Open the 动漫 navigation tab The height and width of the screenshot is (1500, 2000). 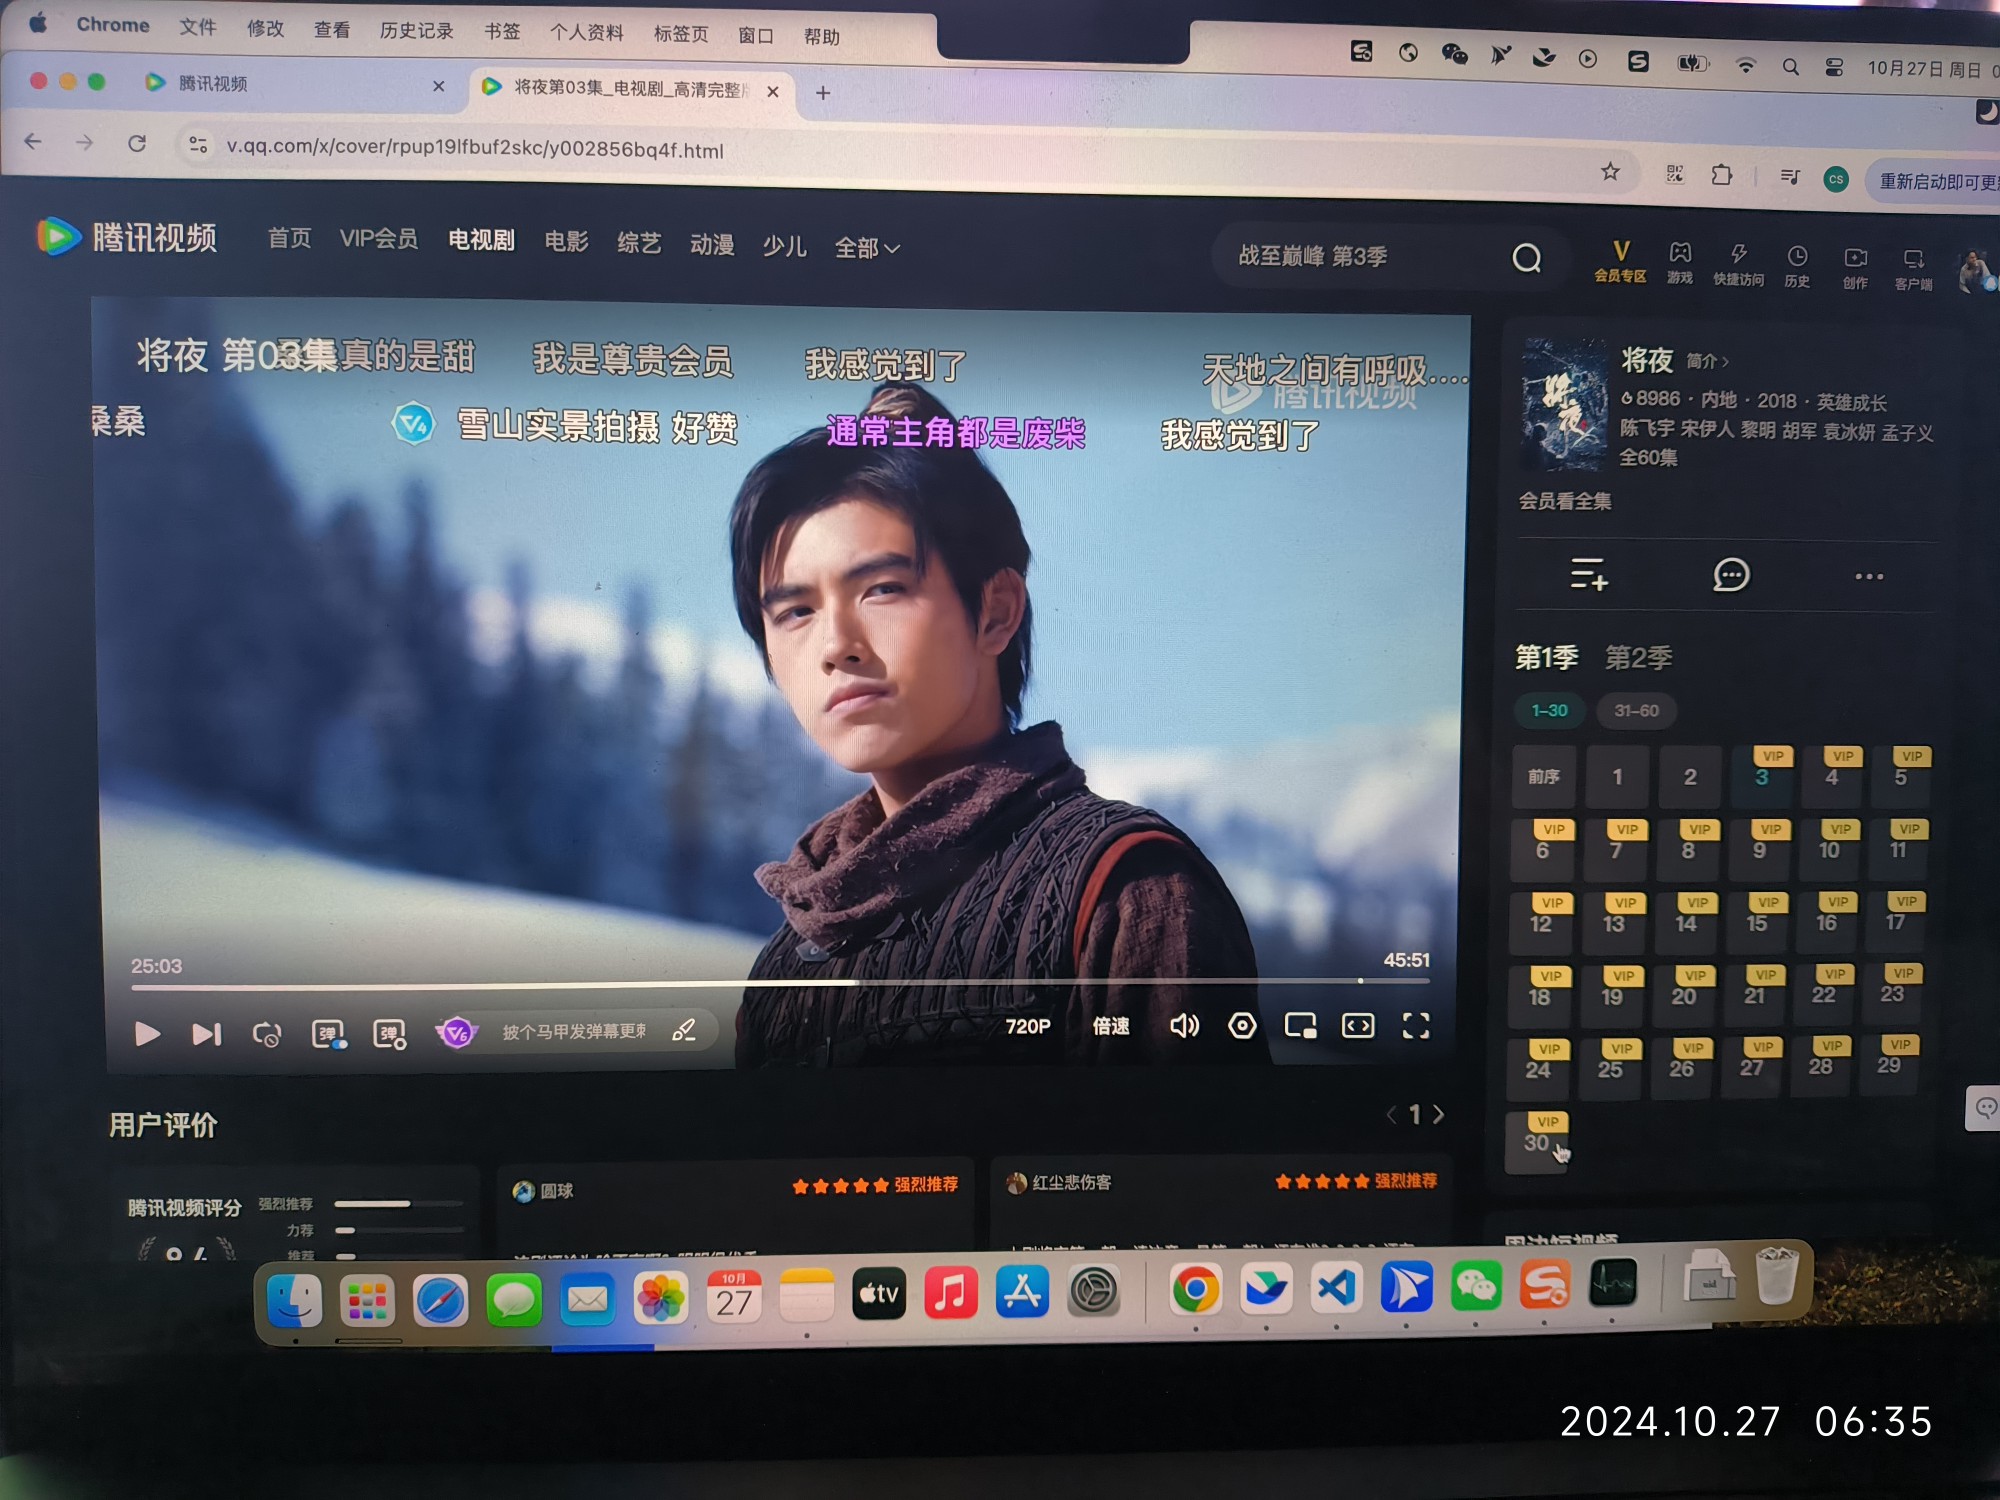point(712,244)
